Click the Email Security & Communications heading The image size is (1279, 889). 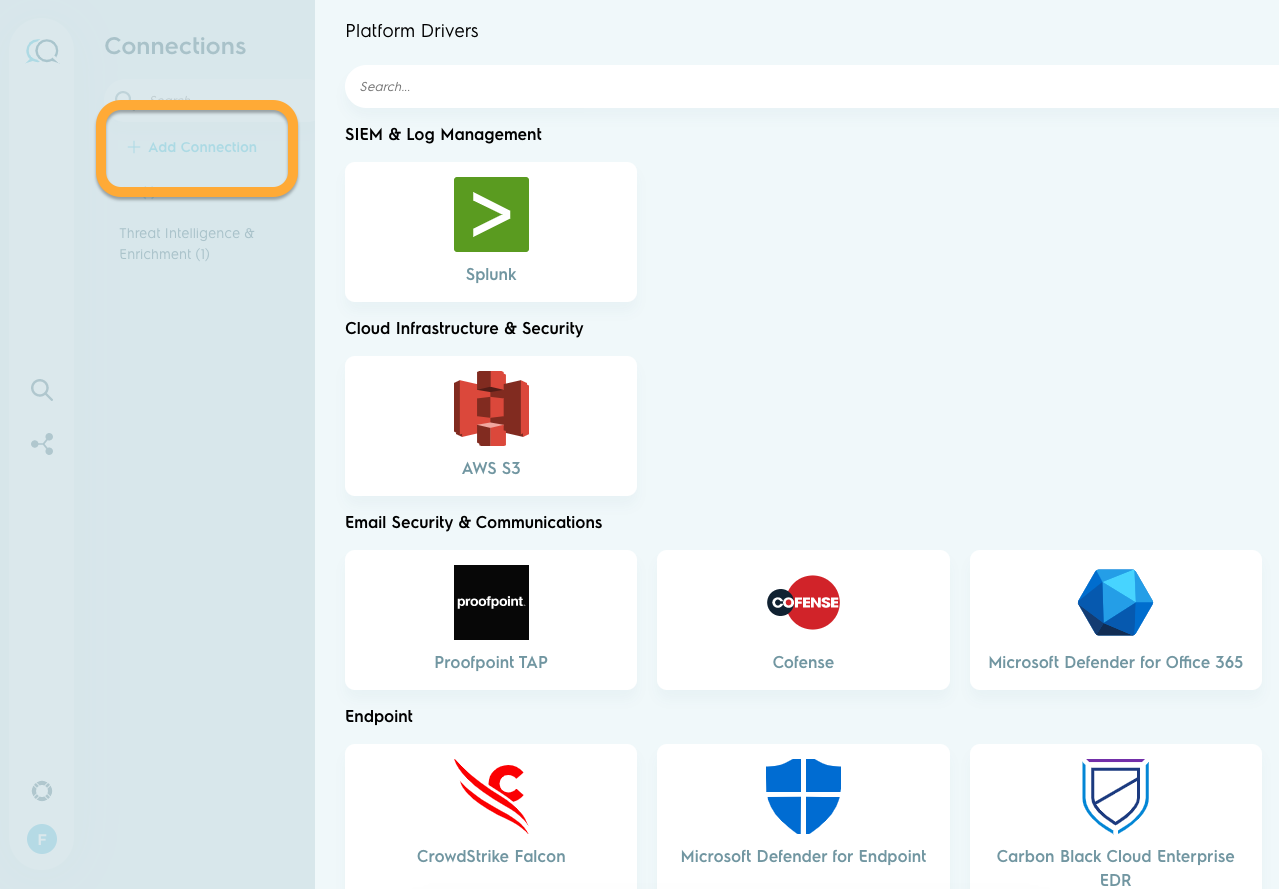[473, 522]
